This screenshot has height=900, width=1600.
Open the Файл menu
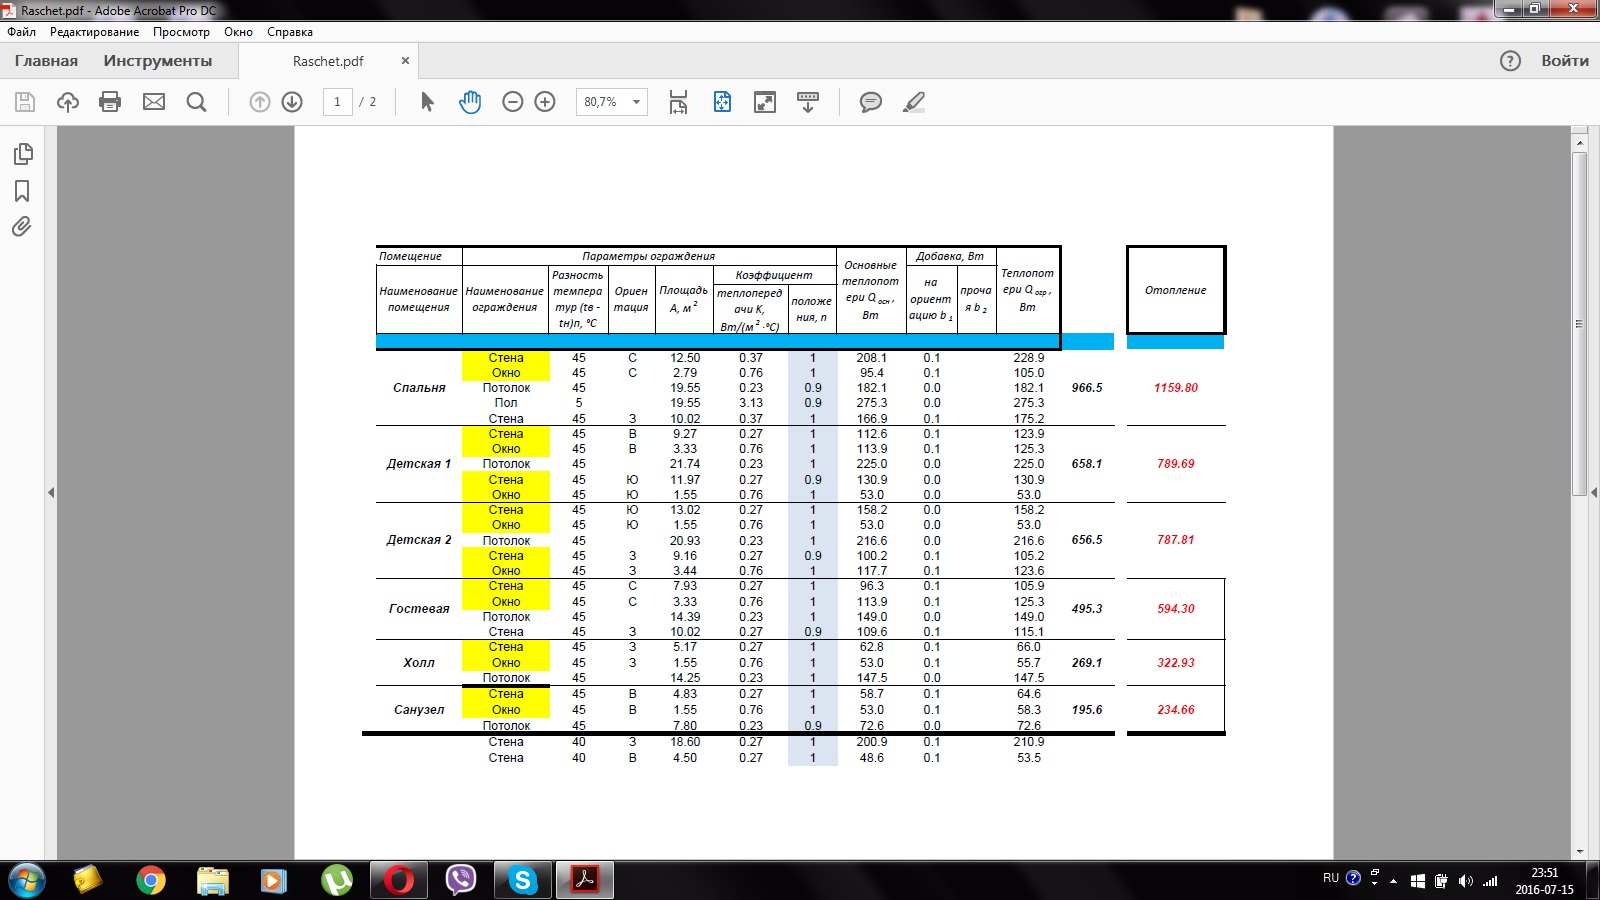(22, 32)
